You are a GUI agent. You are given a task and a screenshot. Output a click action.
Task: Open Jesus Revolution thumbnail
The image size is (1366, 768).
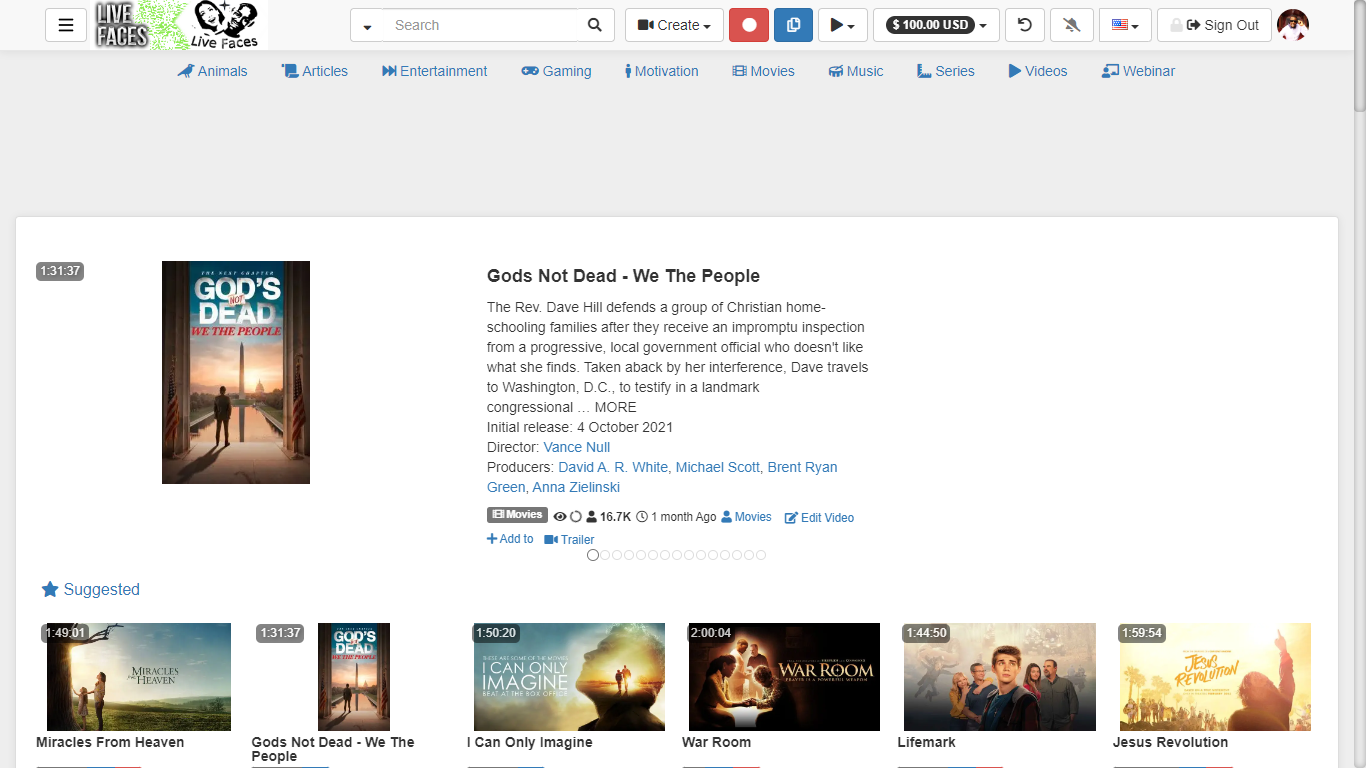(x=1215, y=677)
